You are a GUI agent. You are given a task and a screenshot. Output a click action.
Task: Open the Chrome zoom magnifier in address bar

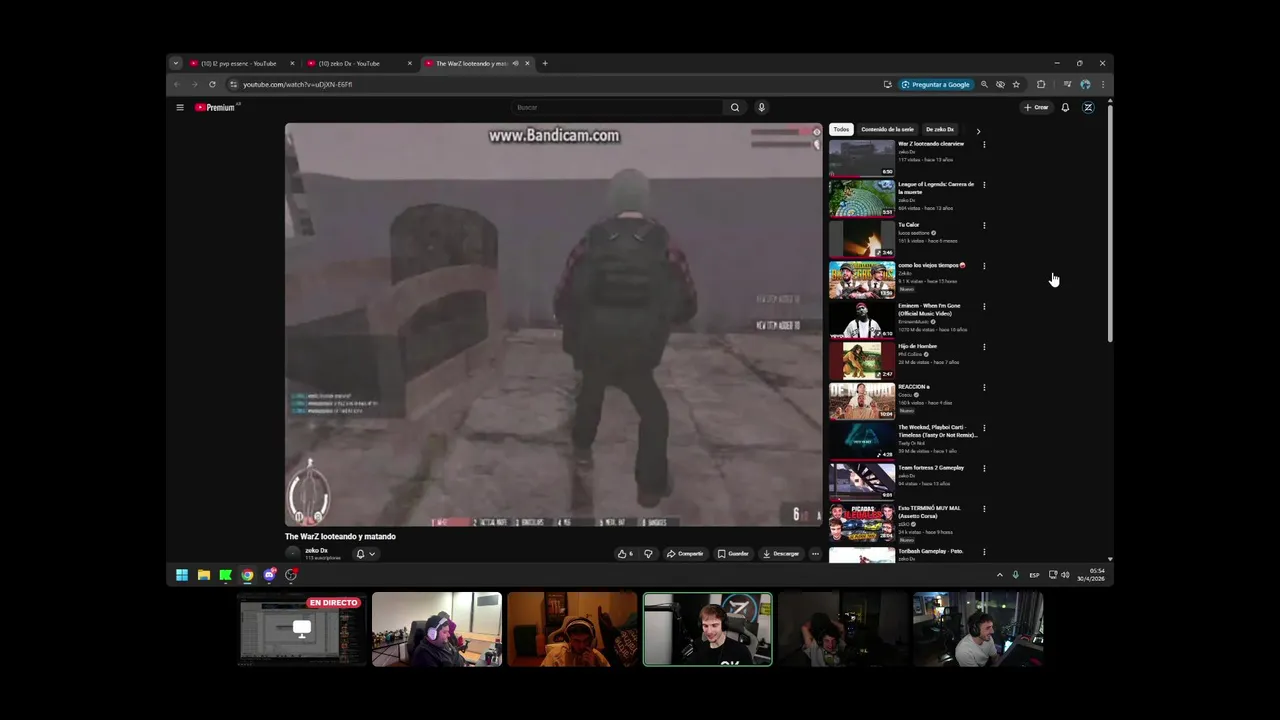984,84
